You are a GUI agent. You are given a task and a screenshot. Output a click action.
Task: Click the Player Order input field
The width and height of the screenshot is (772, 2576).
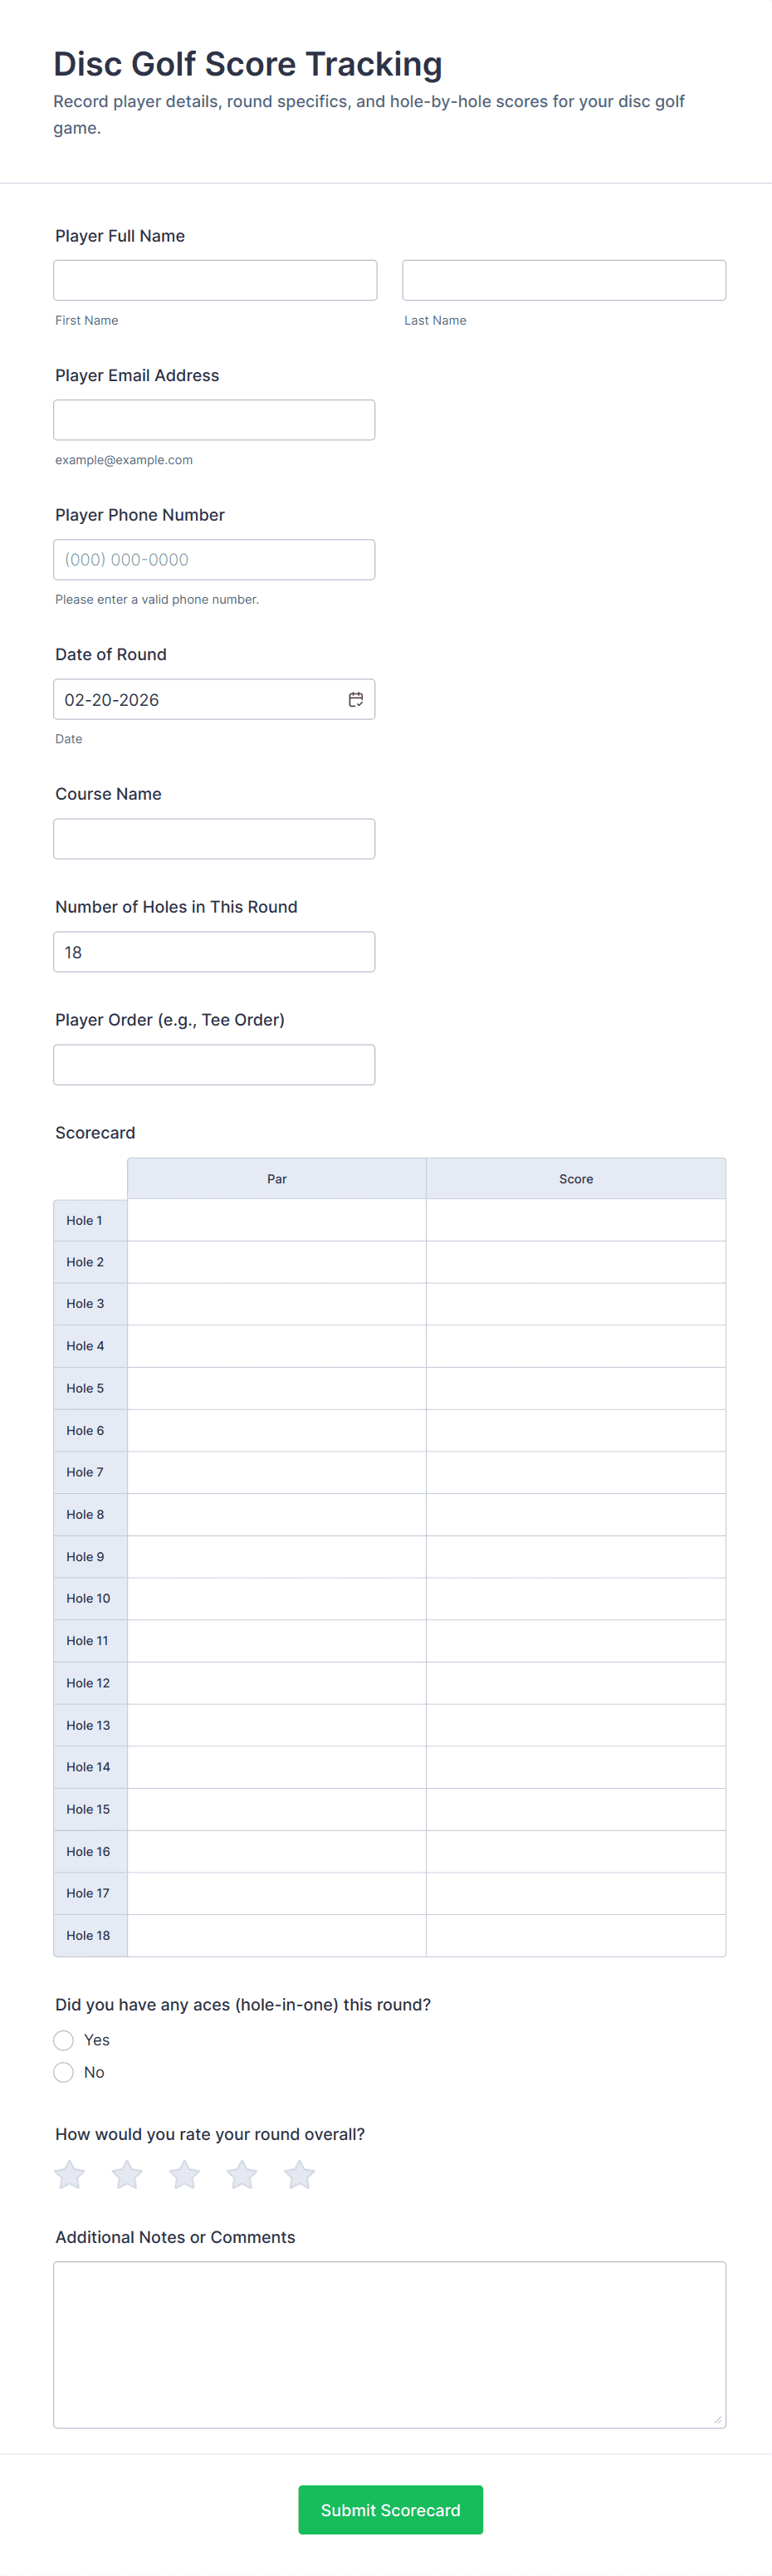coord(214,1065)
